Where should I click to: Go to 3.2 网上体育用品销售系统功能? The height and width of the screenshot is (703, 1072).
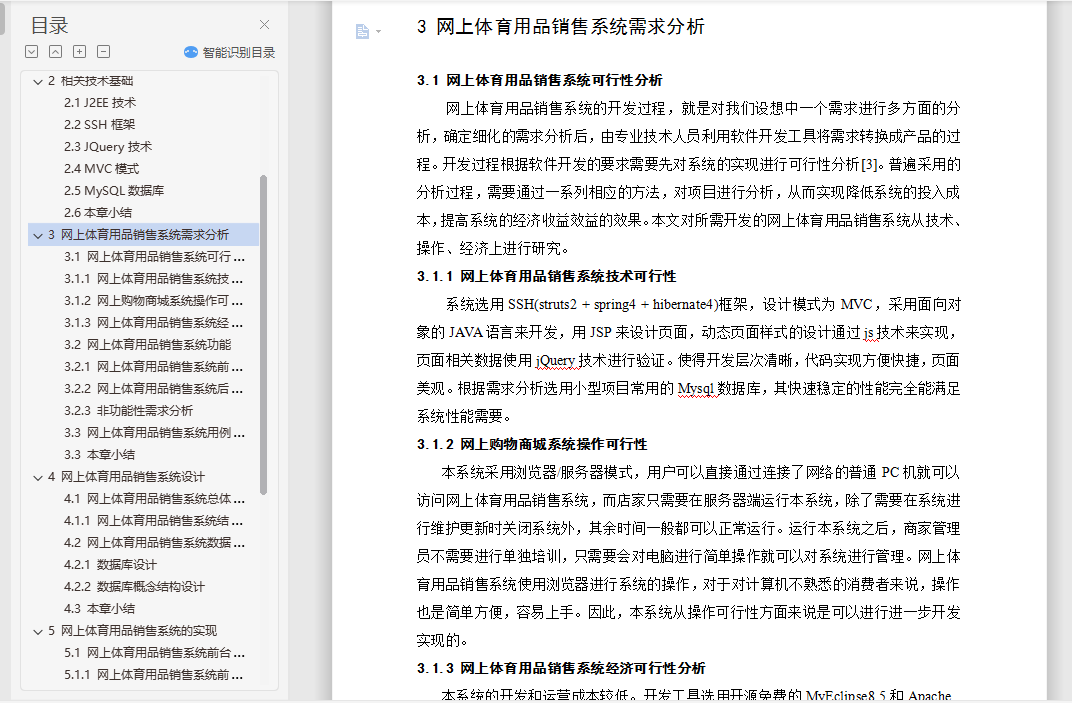(148, 344)
